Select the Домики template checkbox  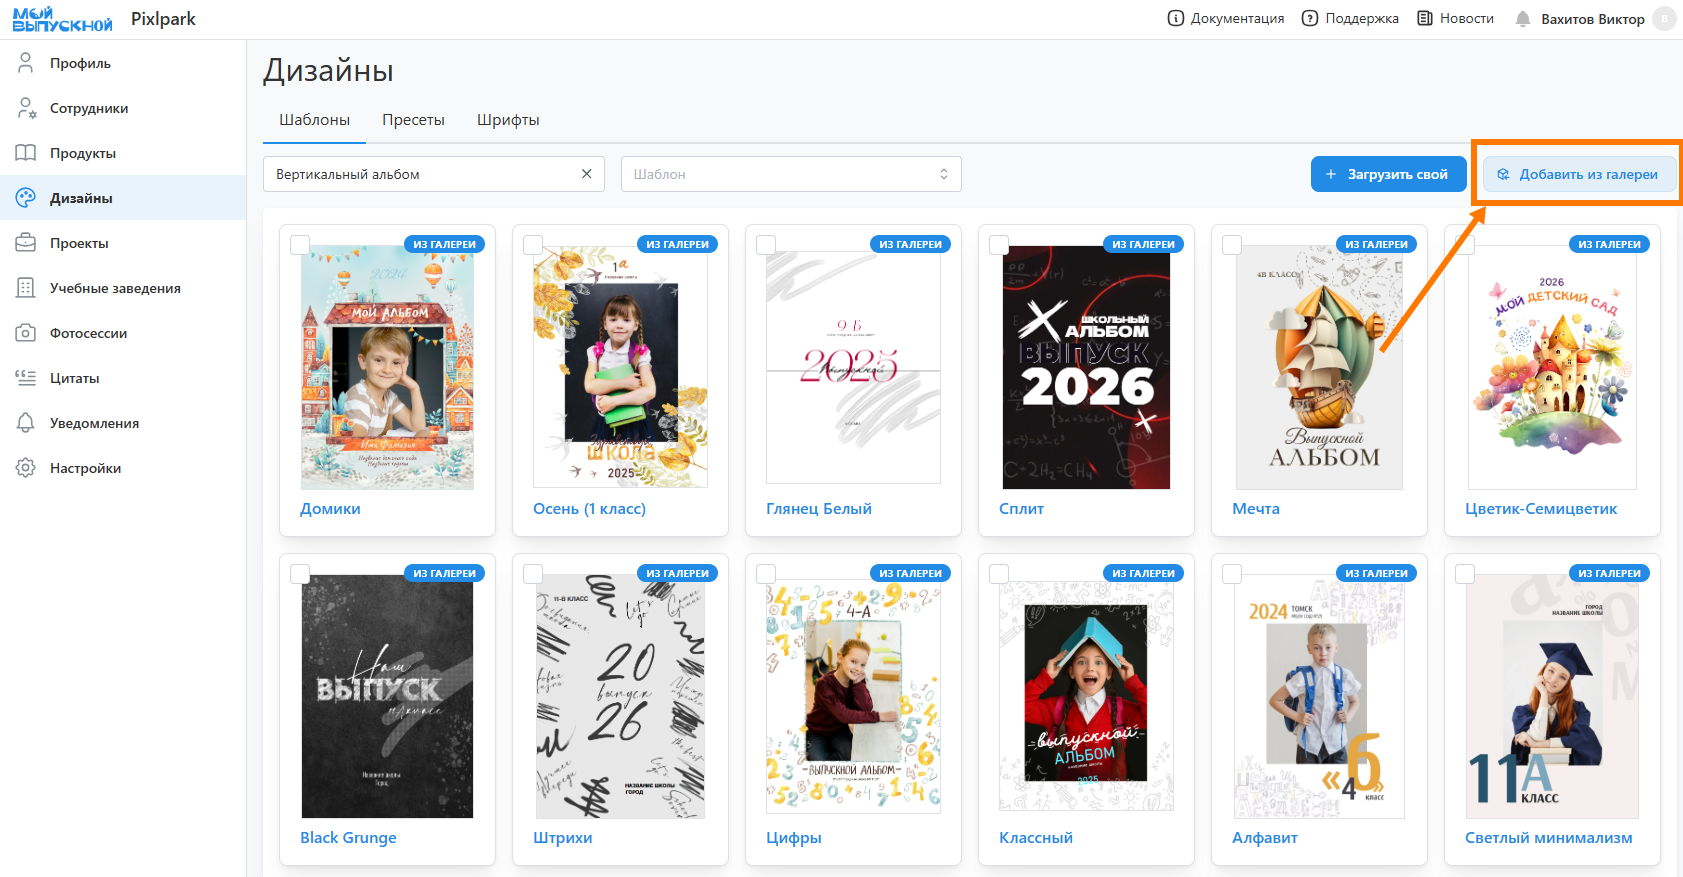click(300, 245)
